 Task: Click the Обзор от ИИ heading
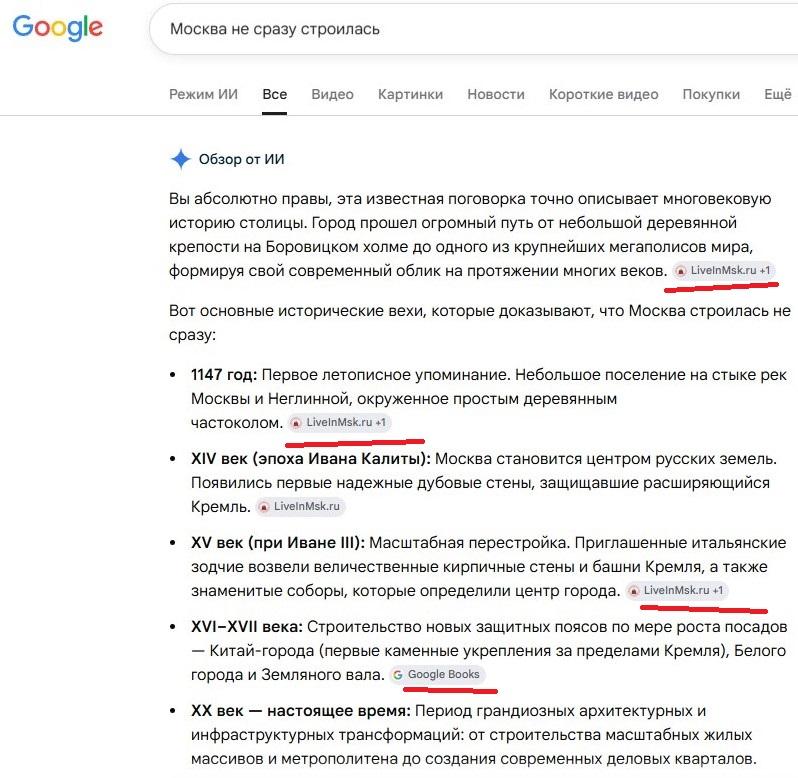(241, 159)
